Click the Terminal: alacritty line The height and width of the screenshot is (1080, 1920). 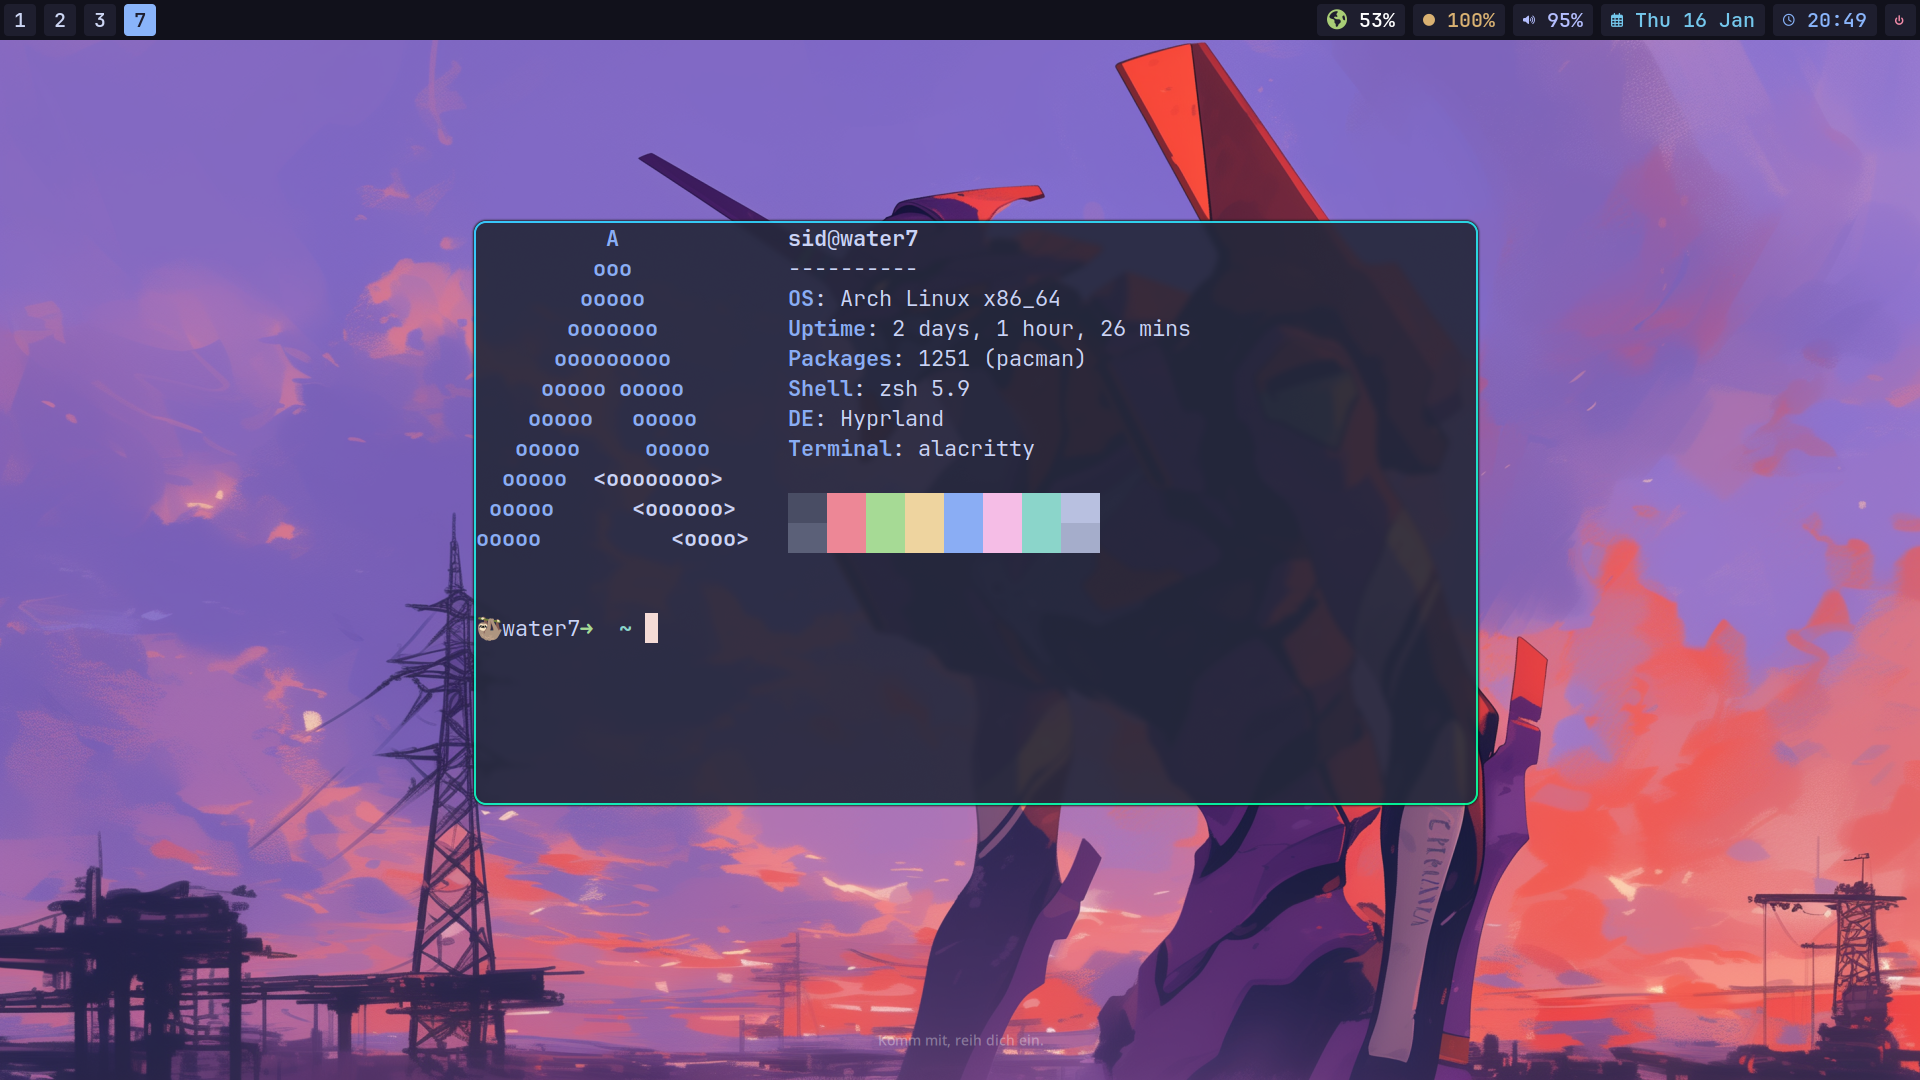tap(911, 449)
